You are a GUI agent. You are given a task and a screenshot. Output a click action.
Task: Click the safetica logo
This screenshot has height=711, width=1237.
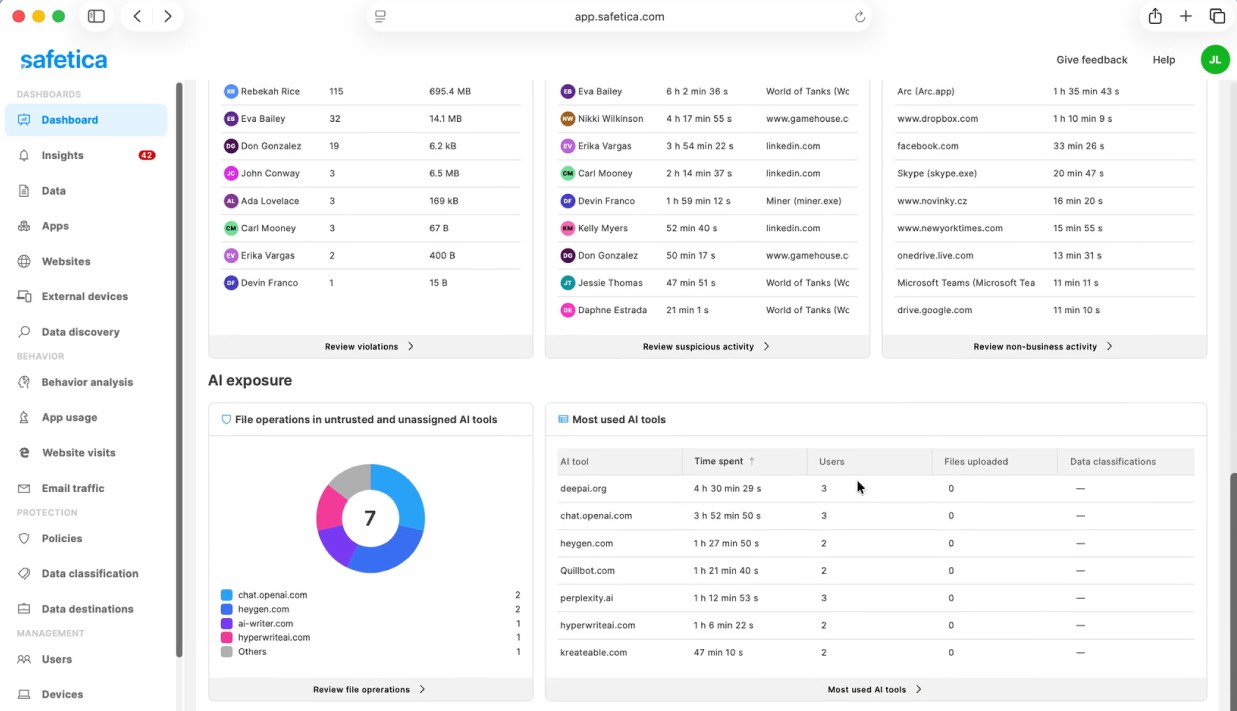point(64,60)
